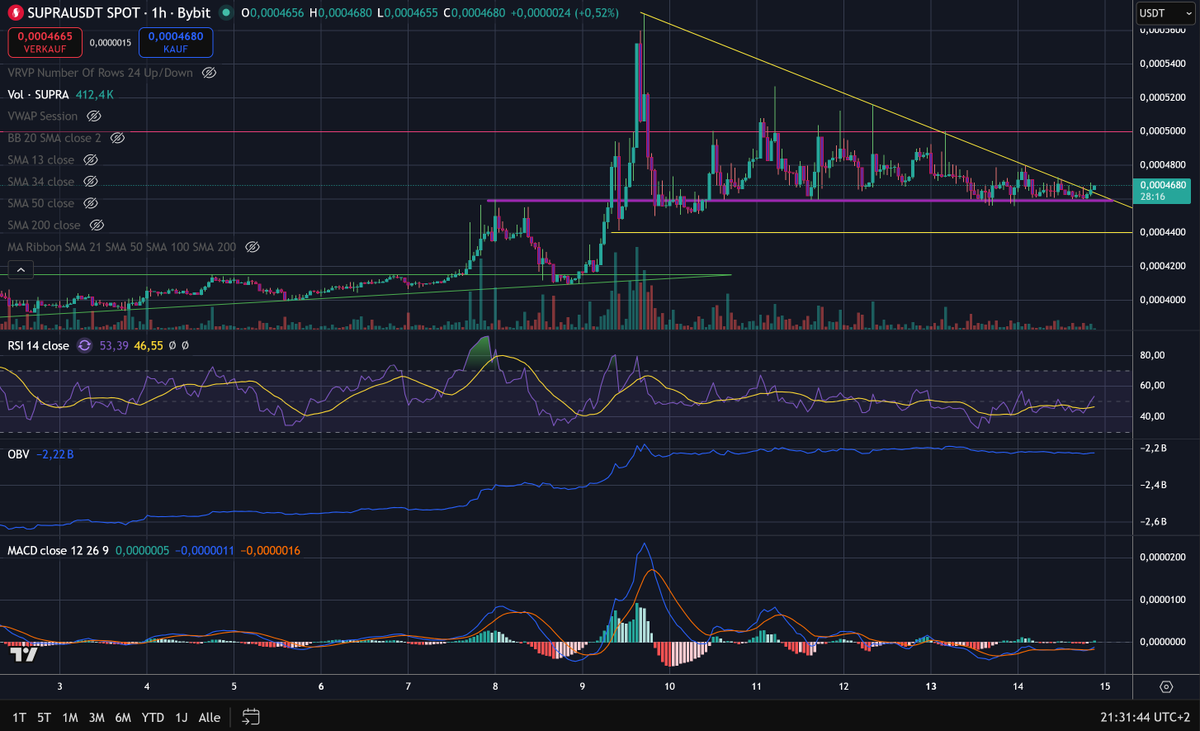The width and height of the screenshot is (1200, 731).
Task: Click the red VERKAUF sell button
Action: coord(44,40)
